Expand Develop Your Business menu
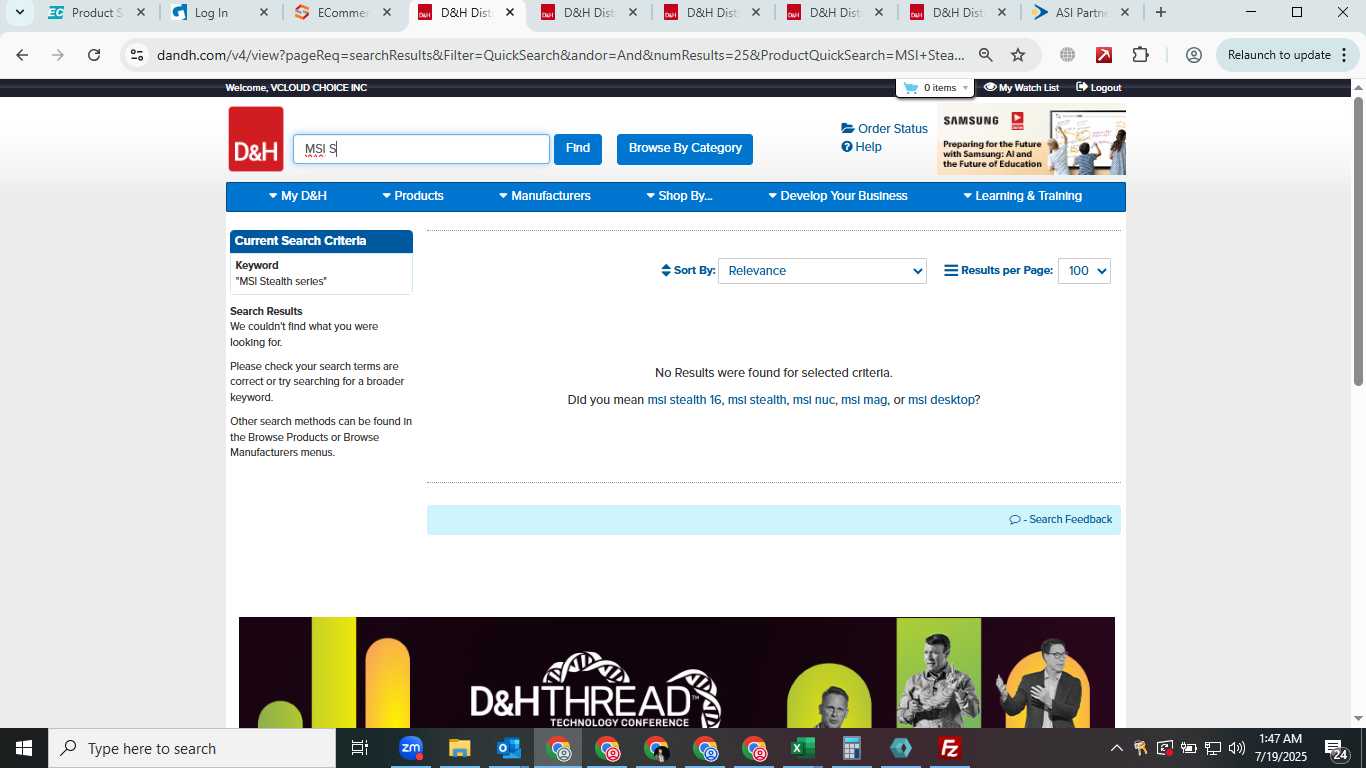 tap(838, 196)
